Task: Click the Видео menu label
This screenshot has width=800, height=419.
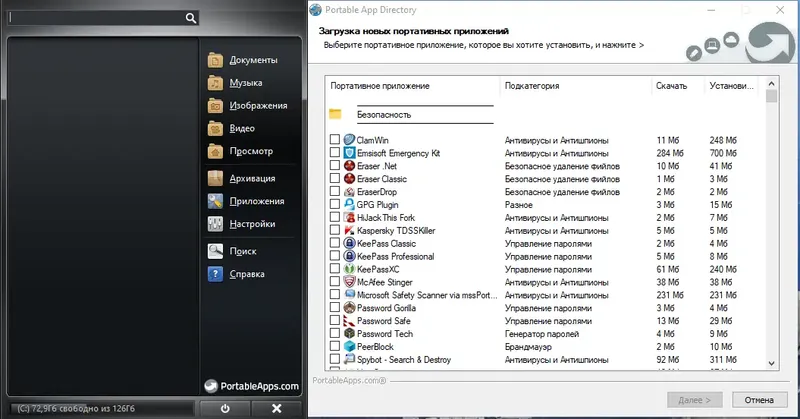Action: pos(242,129)
